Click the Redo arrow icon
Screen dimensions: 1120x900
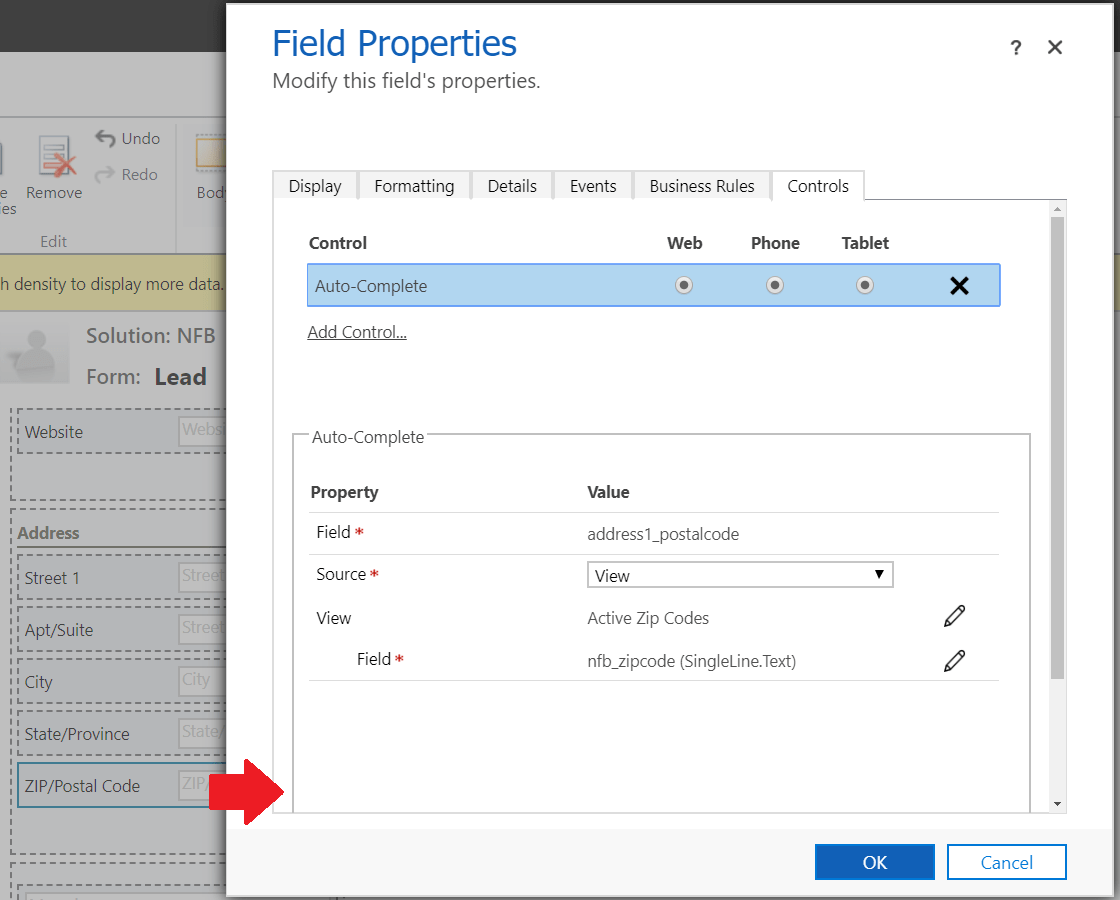point(106,174)
